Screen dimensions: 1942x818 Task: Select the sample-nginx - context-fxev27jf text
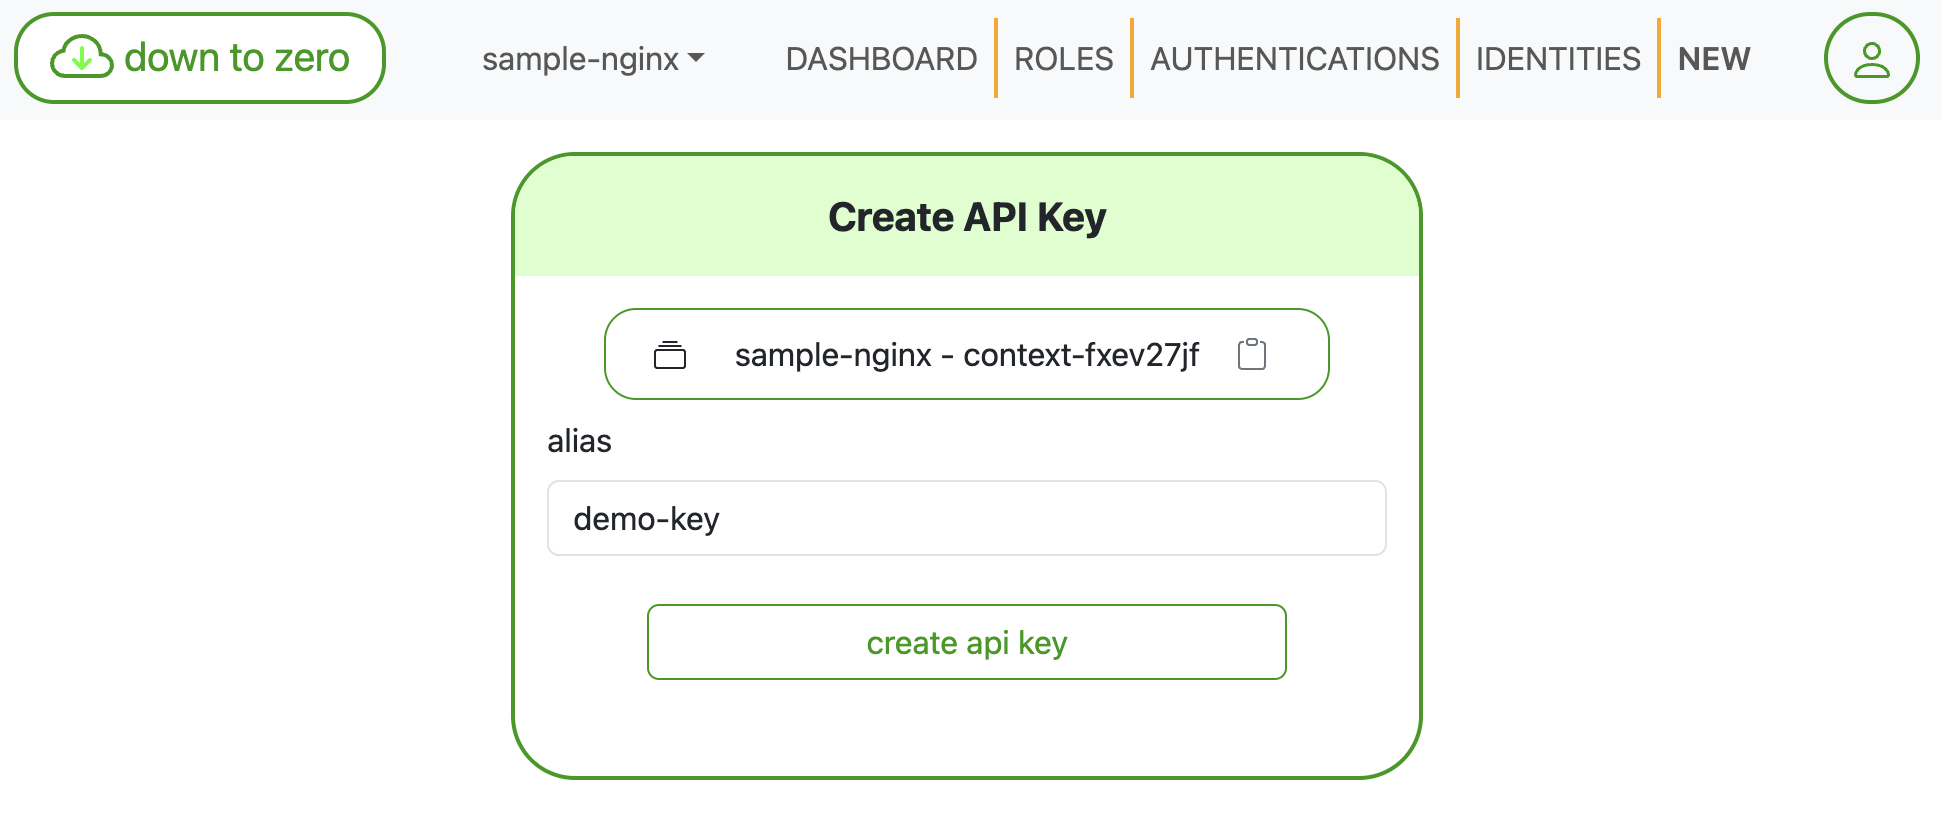point(966,355)
